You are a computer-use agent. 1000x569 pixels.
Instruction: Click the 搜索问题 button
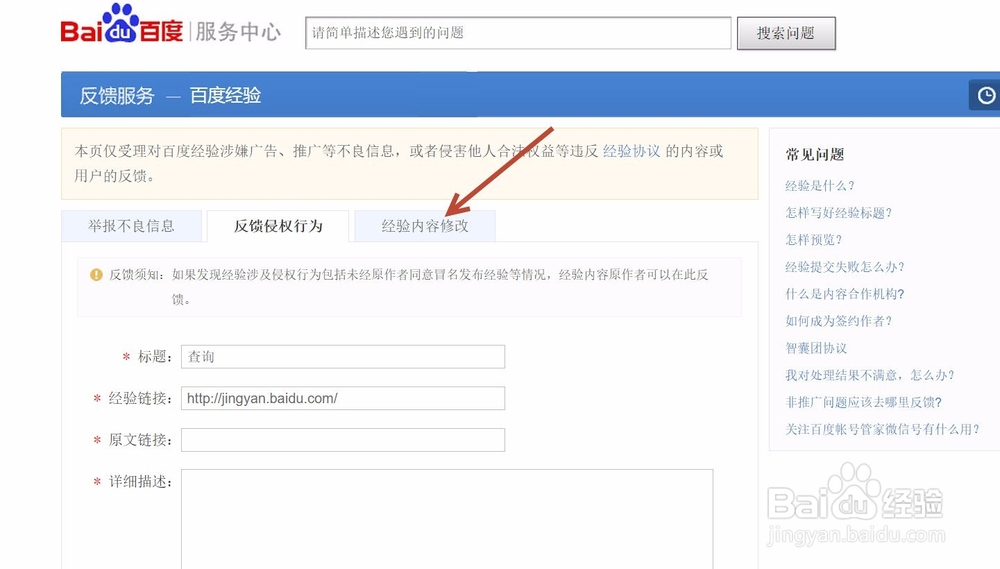(x=786, y=33)
